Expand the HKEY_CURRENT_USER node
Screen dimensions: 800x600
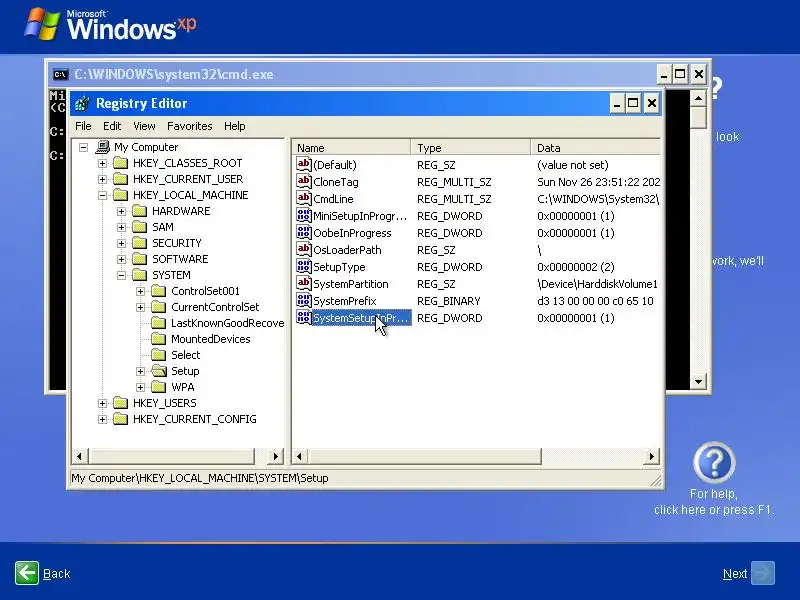103,179
